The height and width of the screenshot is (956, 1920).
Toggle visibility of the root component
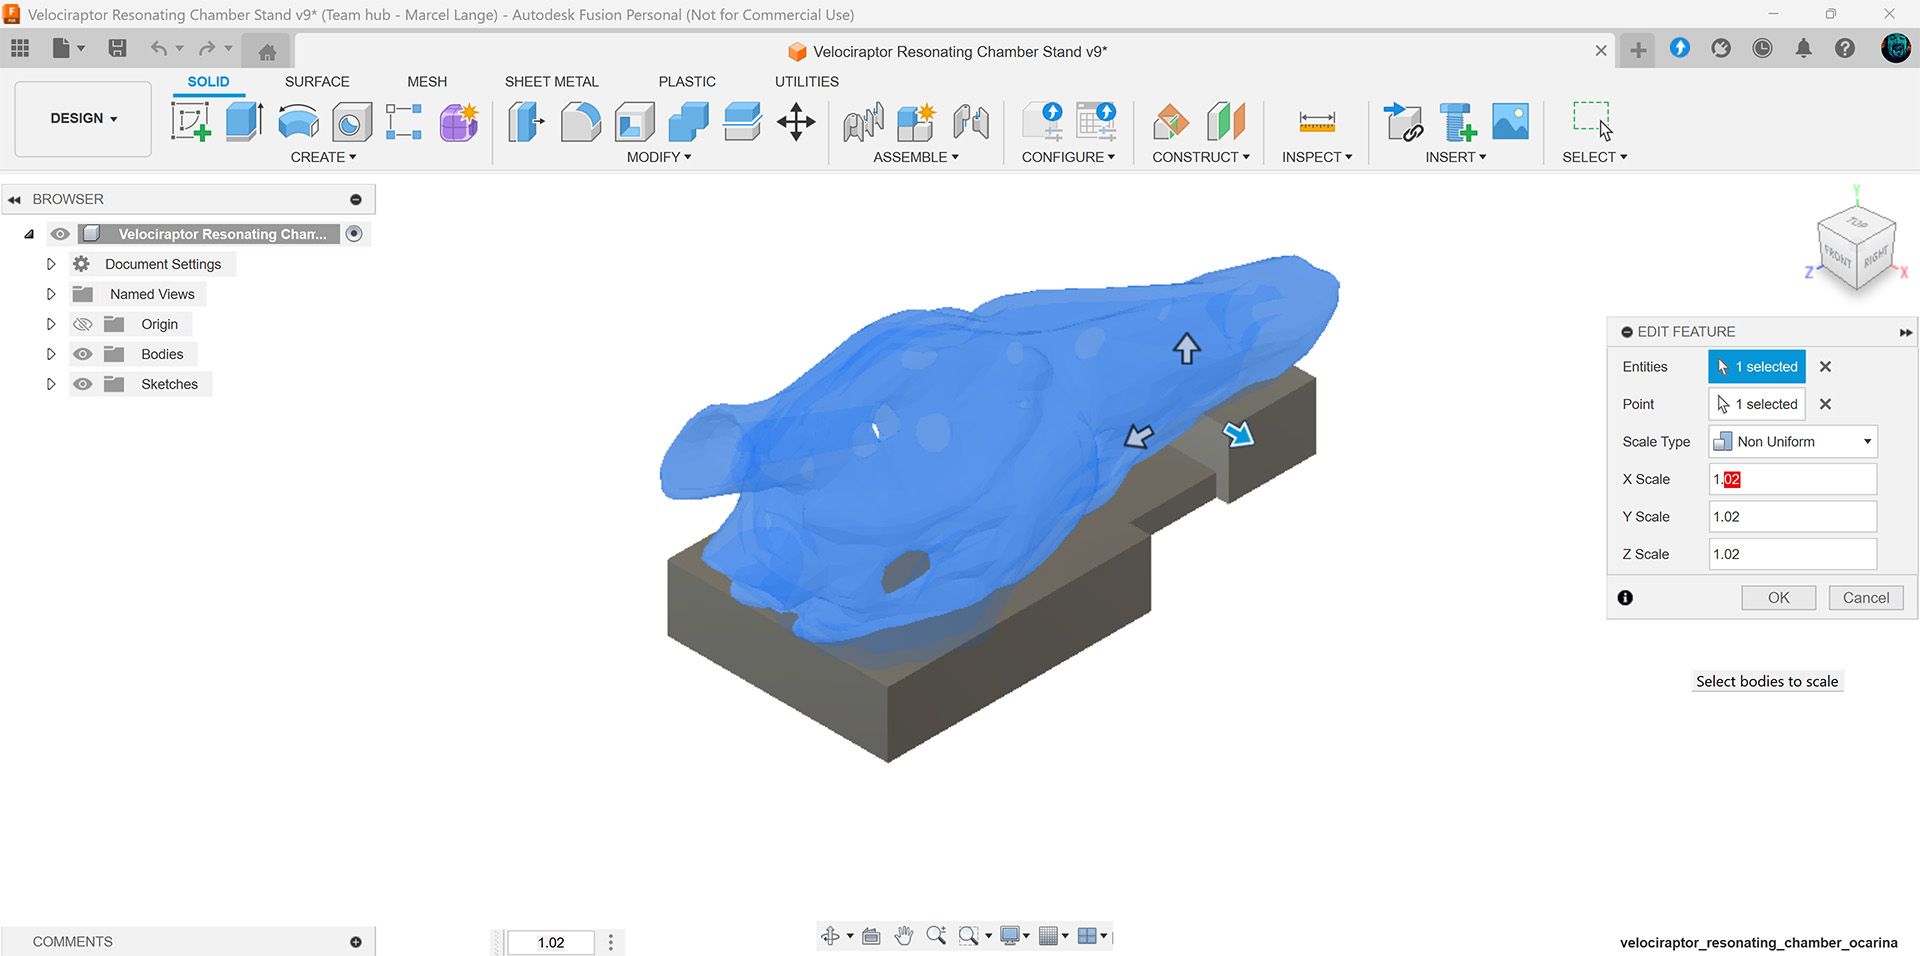pos(60,234)
